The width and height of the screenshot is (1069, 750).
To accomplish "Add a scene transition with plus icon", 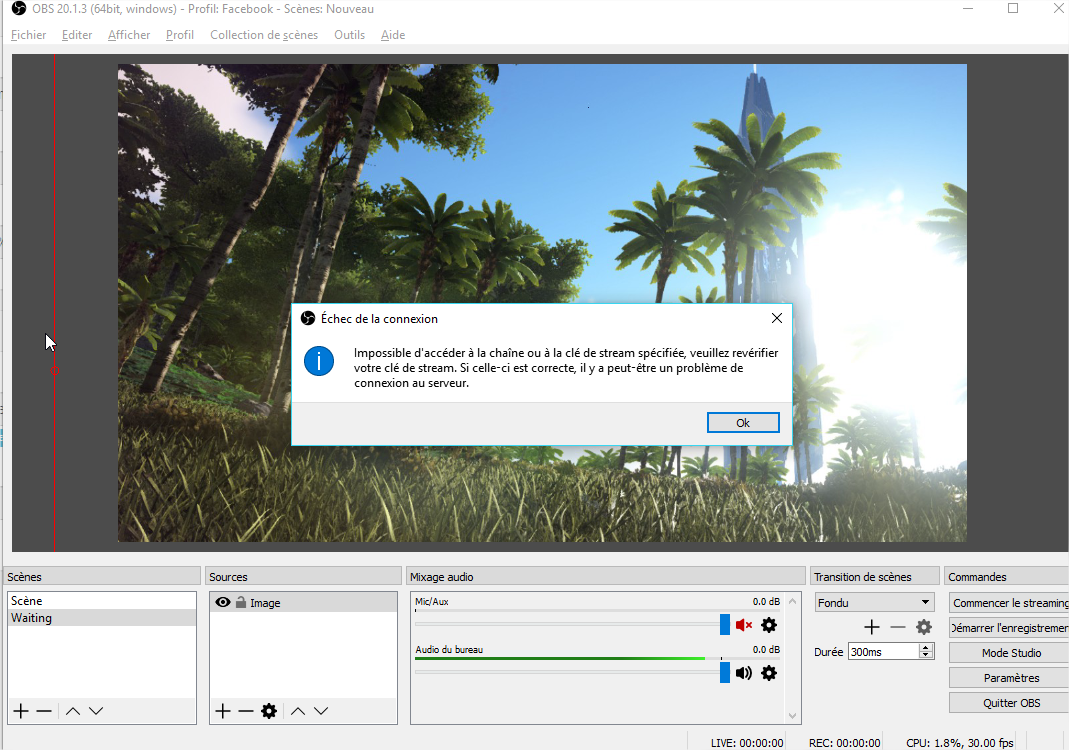I will pyautogui.click(x=872, y=627).
